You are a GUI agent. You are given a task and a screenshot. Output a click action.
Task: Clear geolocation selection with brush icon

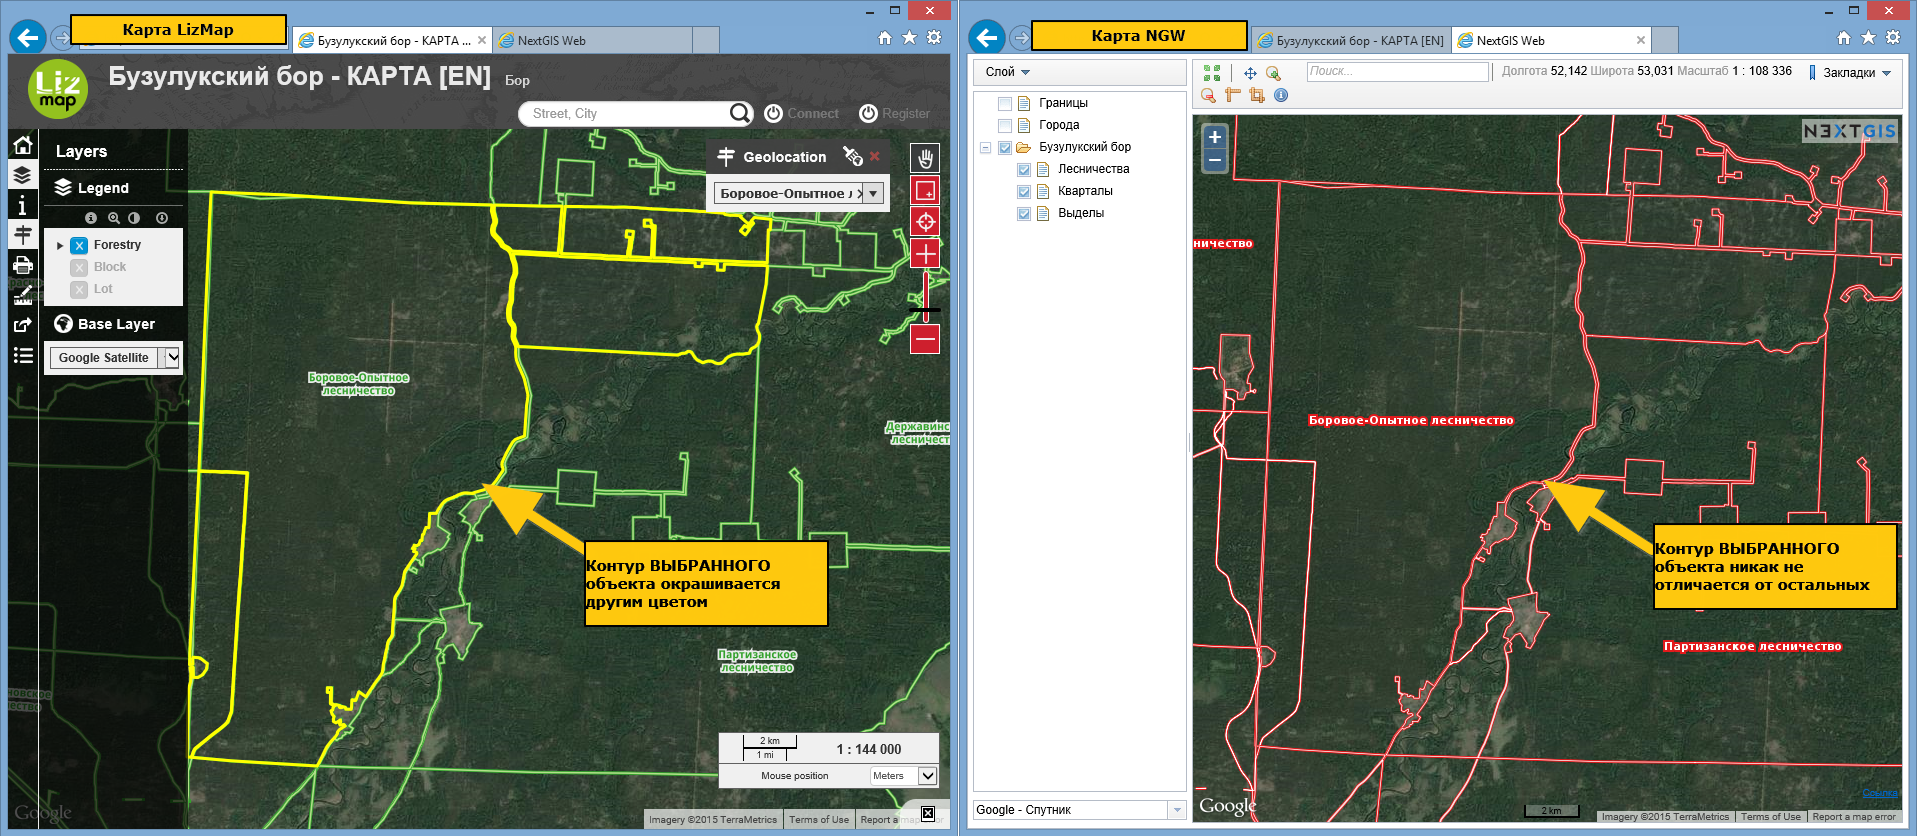852,156
